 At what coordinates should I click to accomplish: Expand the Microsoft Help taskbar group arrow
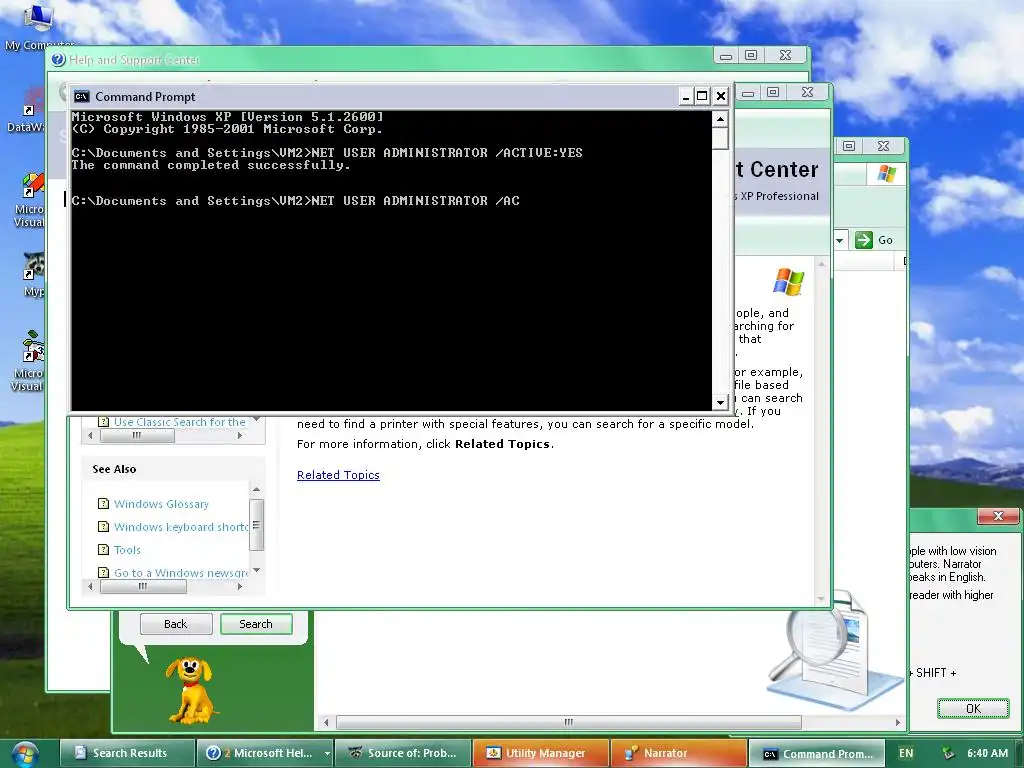(327, 754)
